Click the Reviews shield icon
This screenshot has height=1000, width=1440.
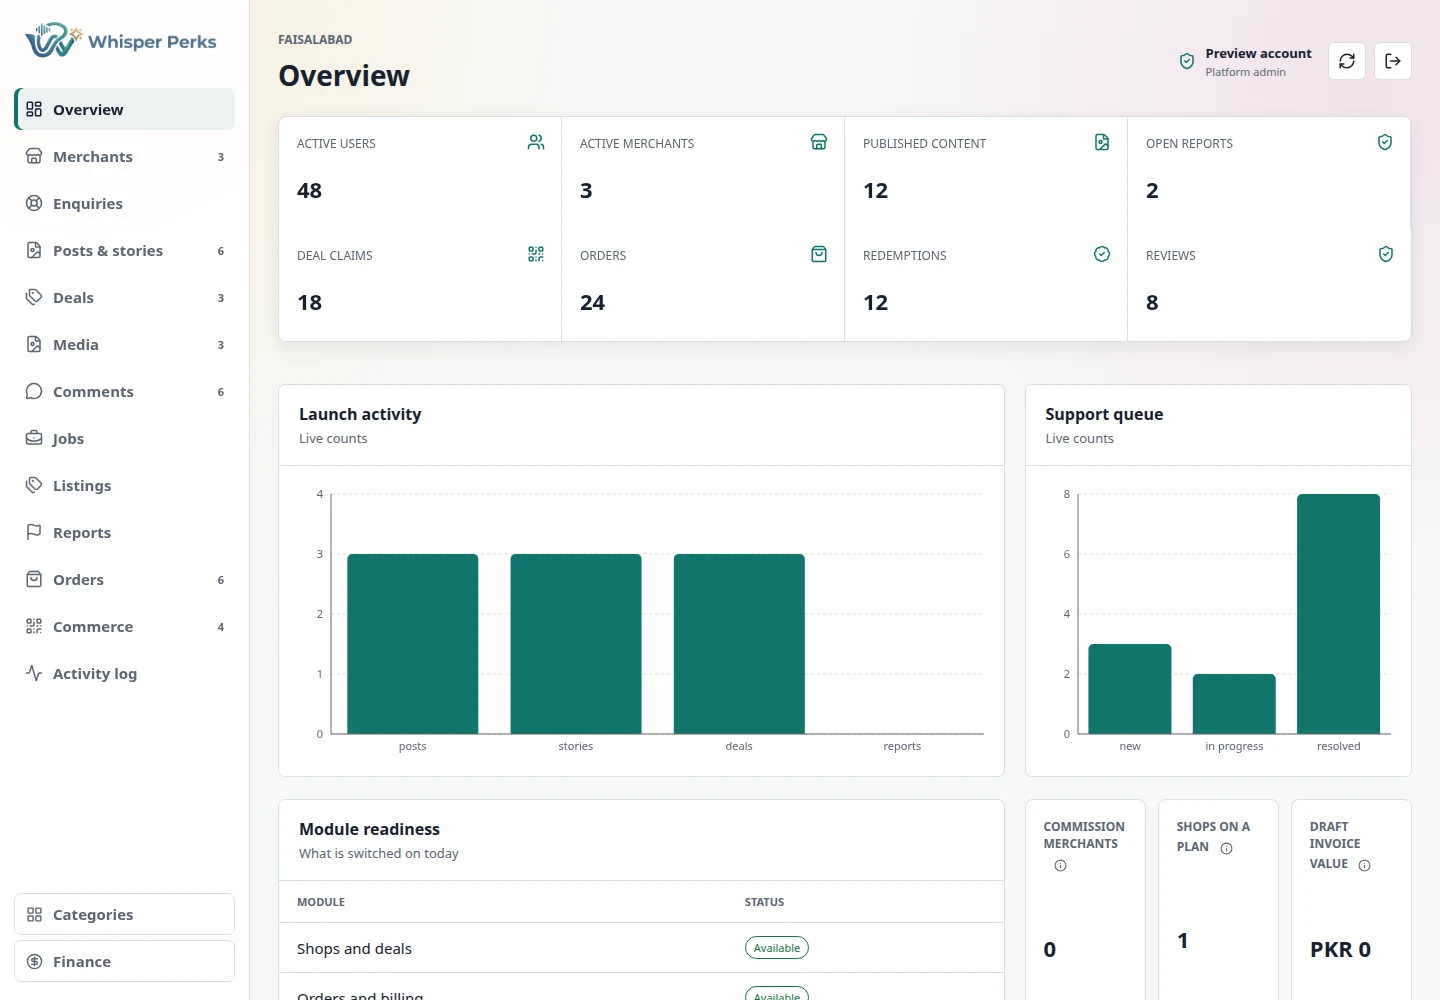click(1386, 254)
